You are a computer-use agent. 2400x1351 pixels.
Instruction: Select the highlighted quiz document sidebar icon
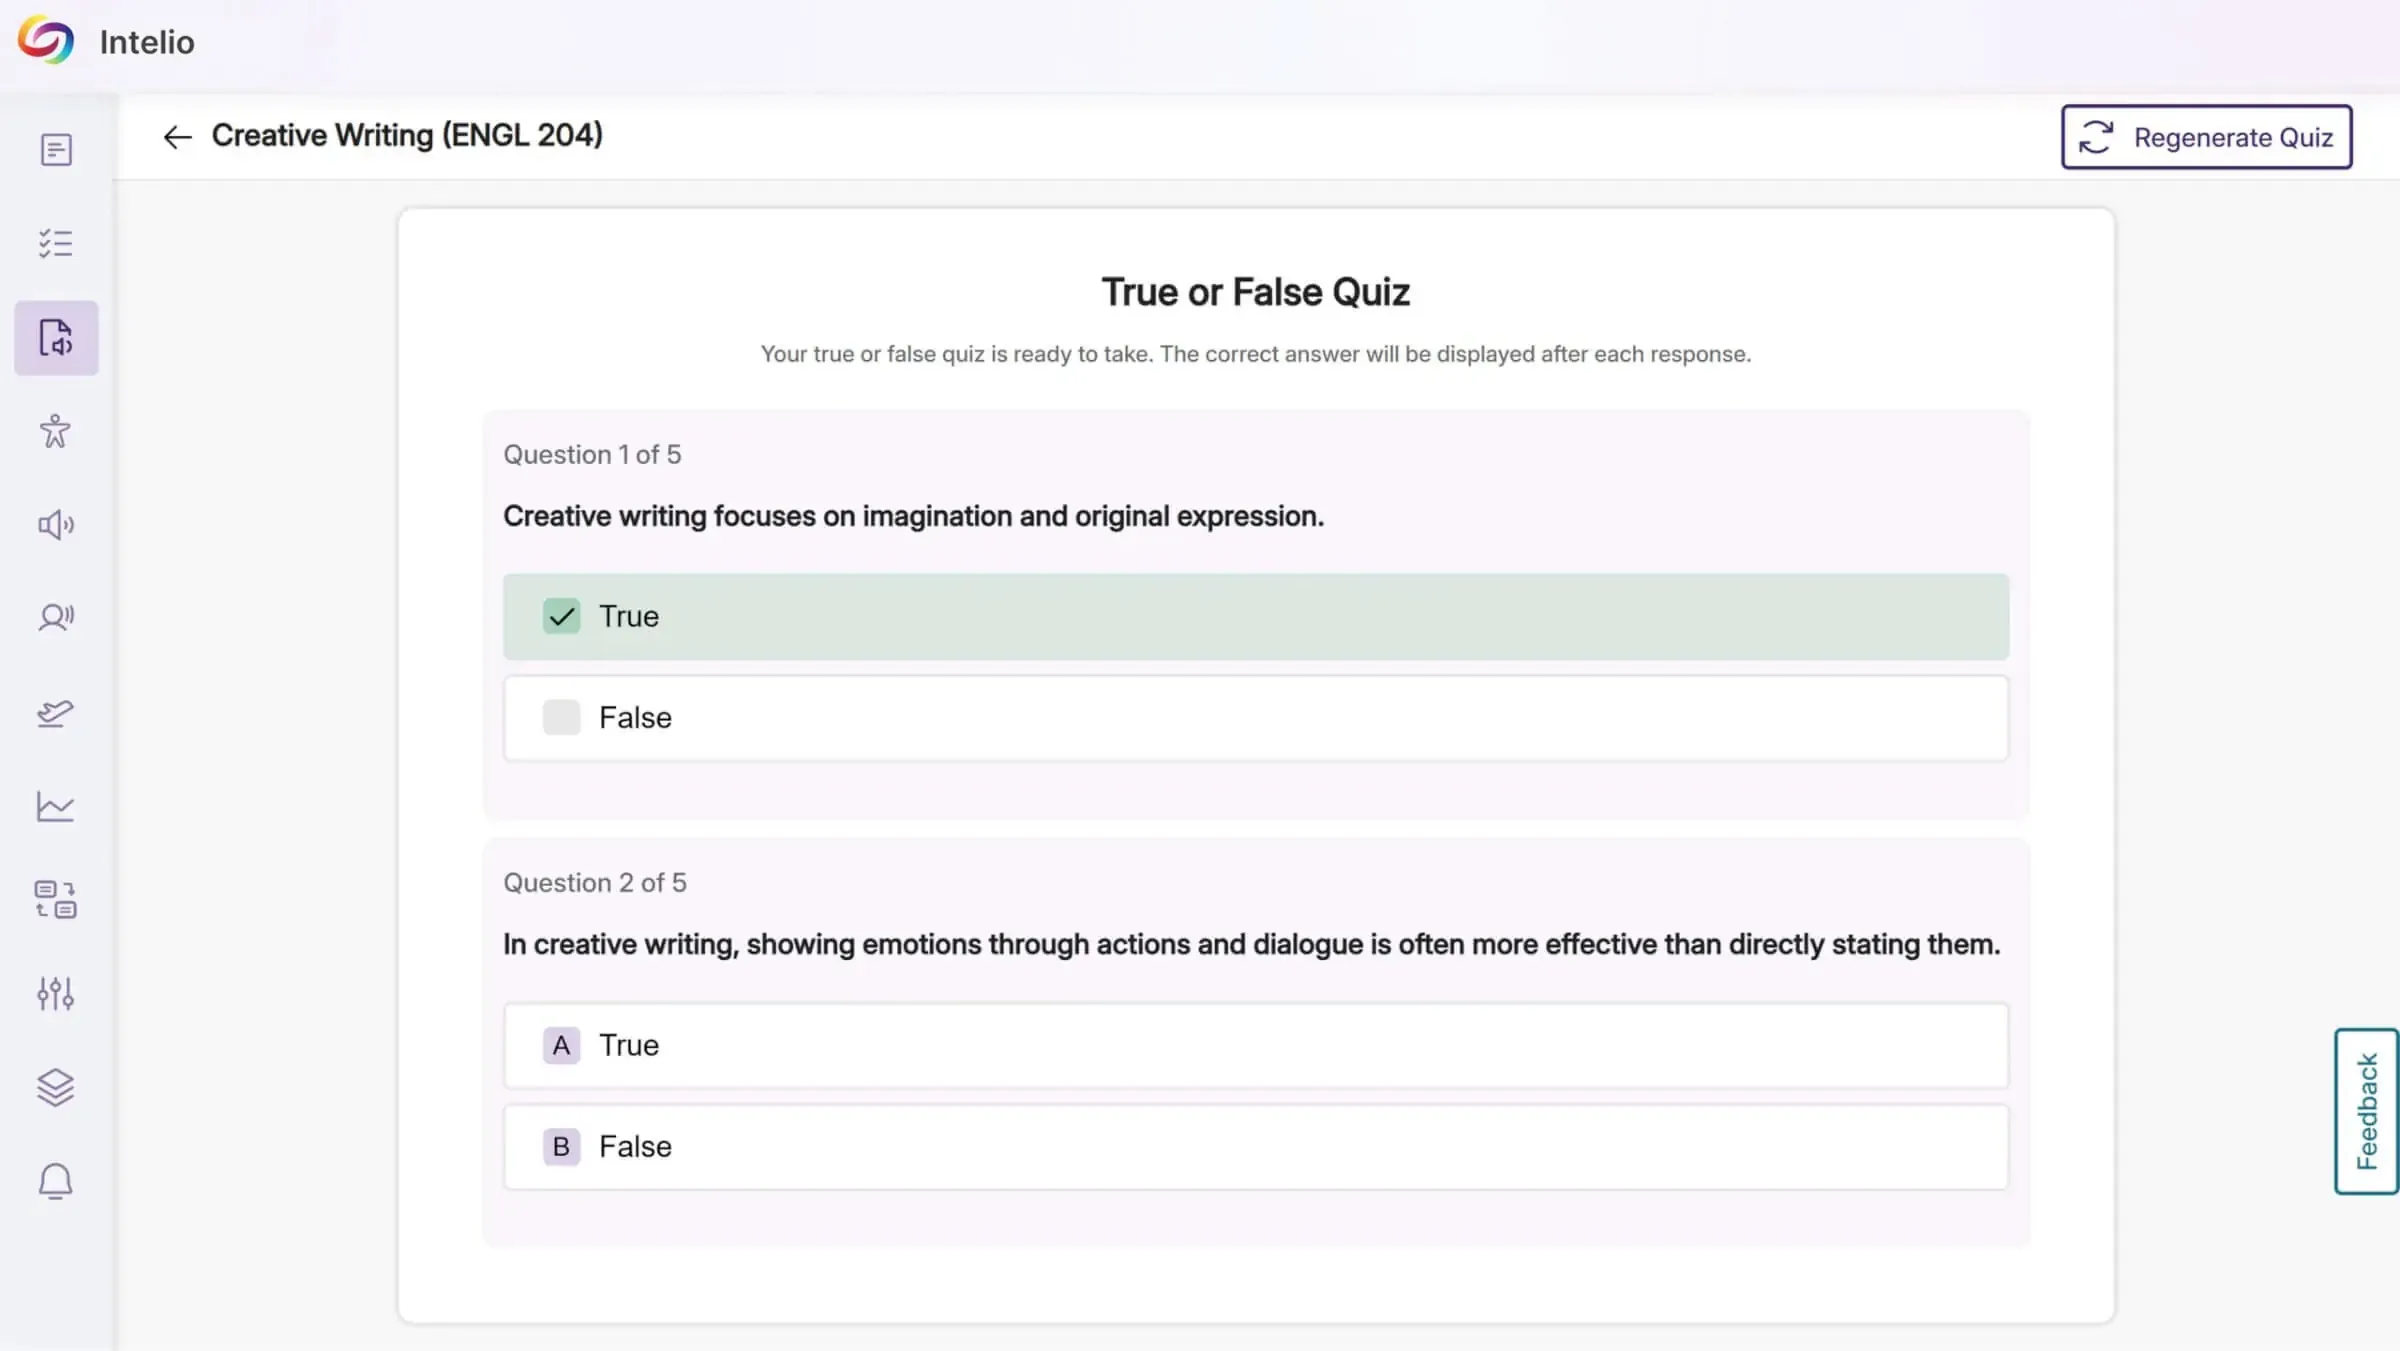click(x=56, y=338)
